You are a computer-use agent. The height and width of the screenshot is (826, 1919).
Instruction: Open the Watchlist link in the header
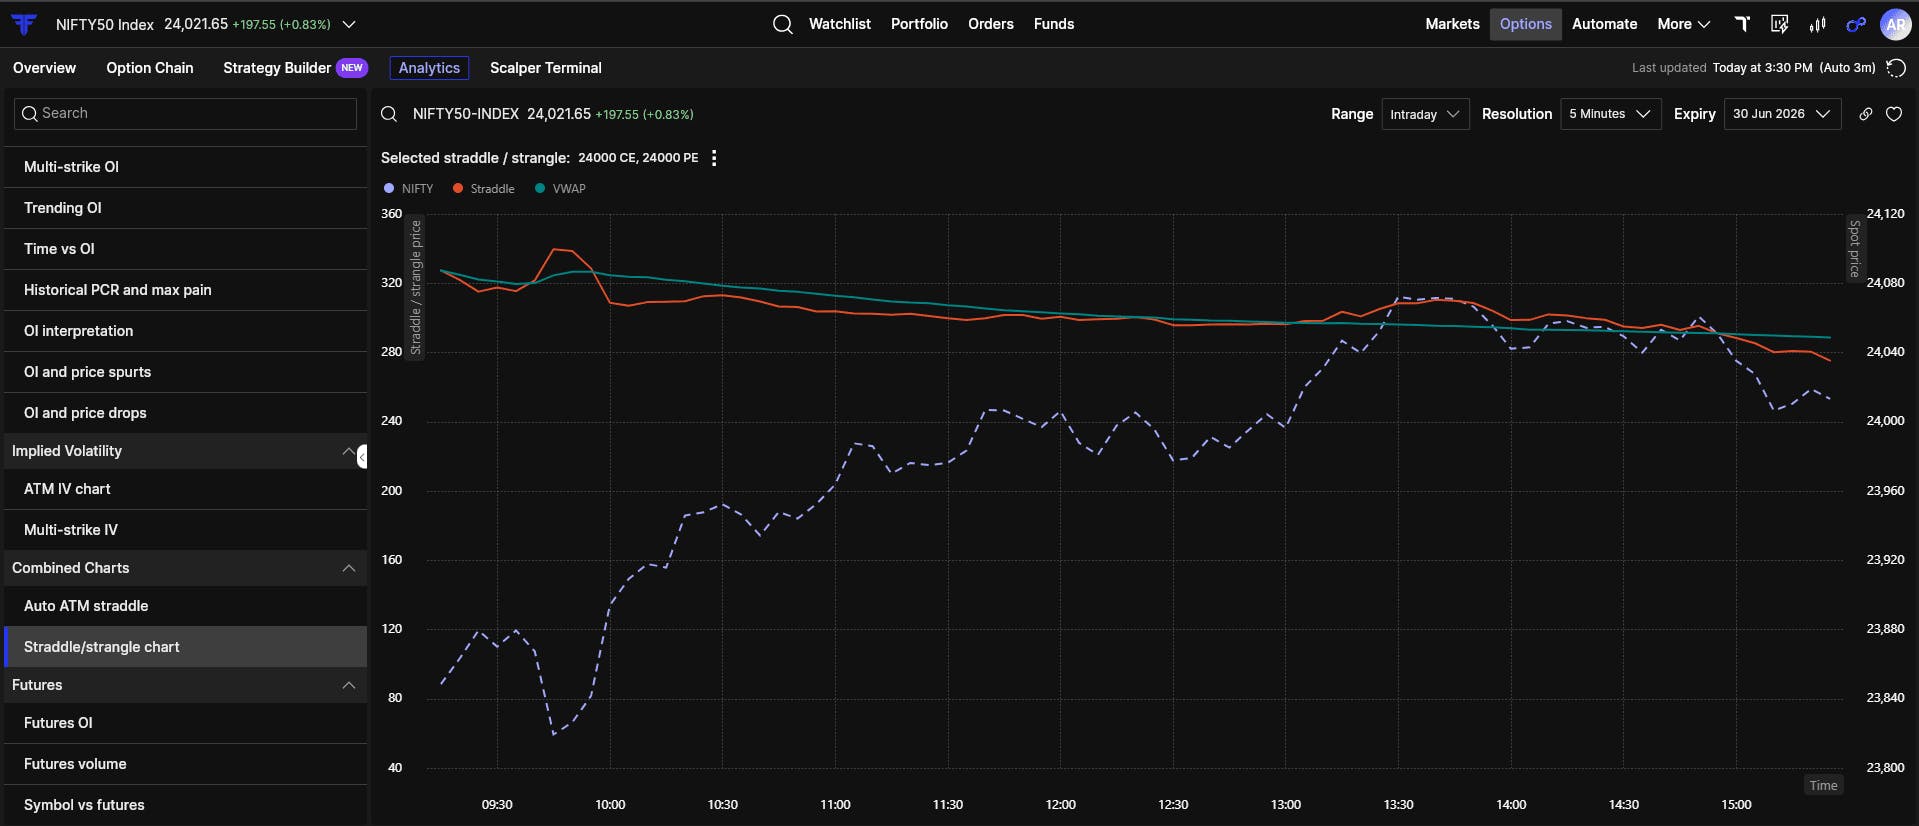coord(839,24)
